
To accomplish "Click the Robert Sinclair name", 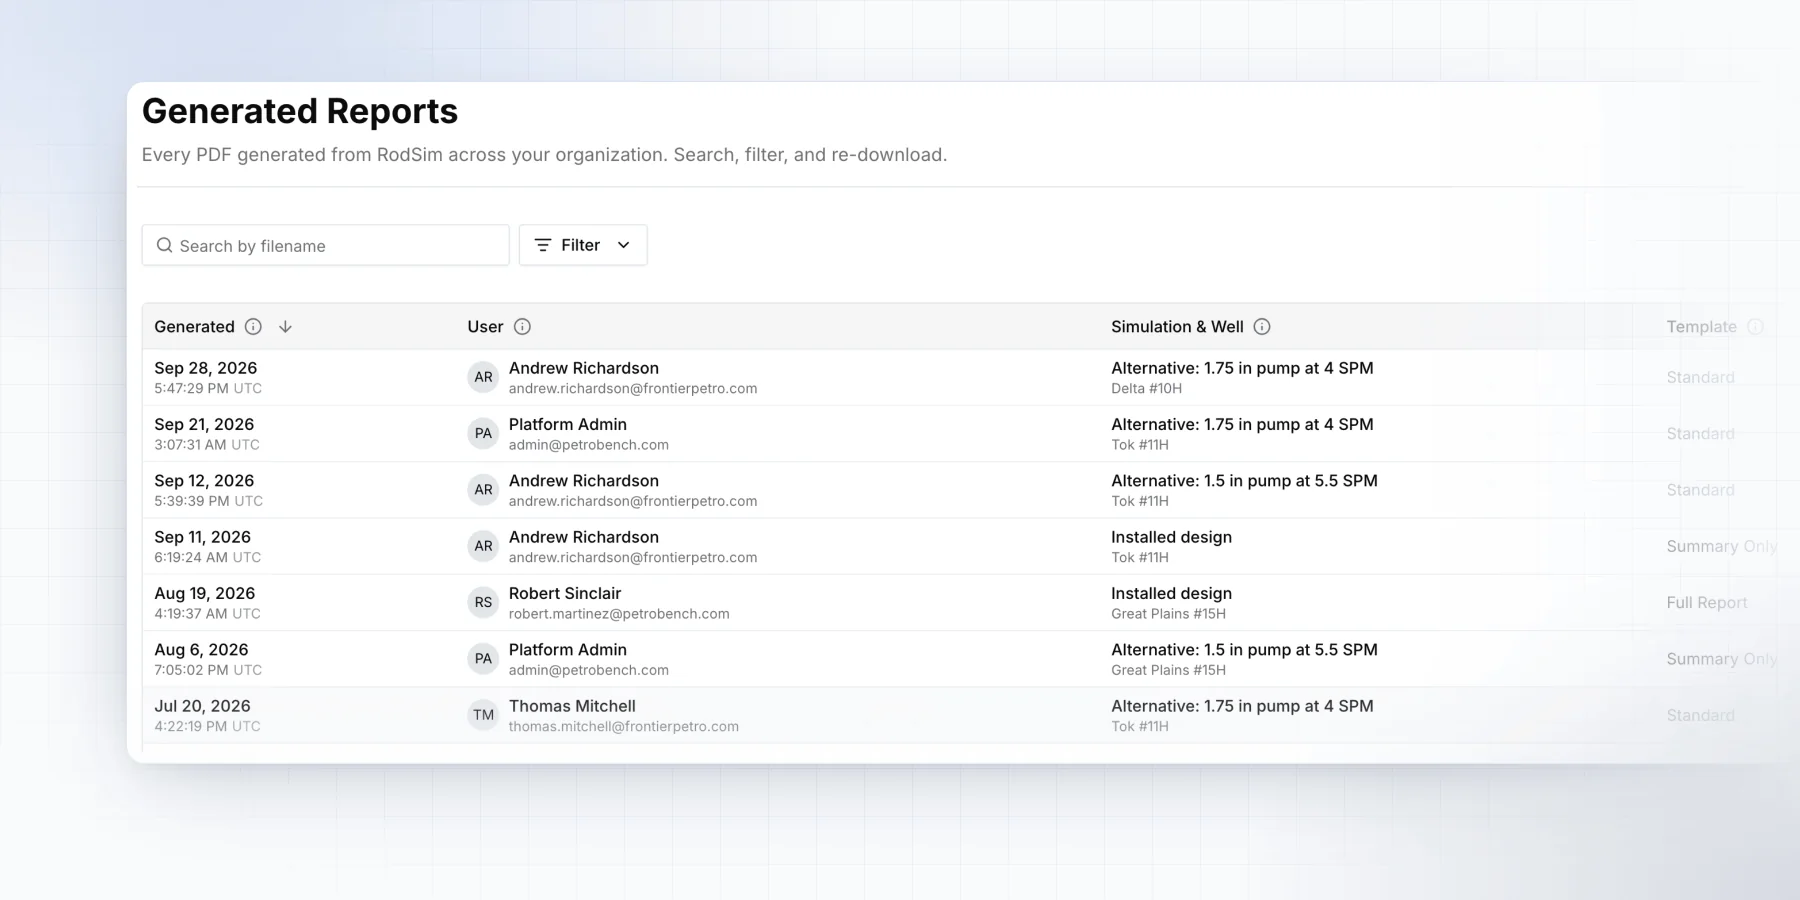I will click(564, 593).
